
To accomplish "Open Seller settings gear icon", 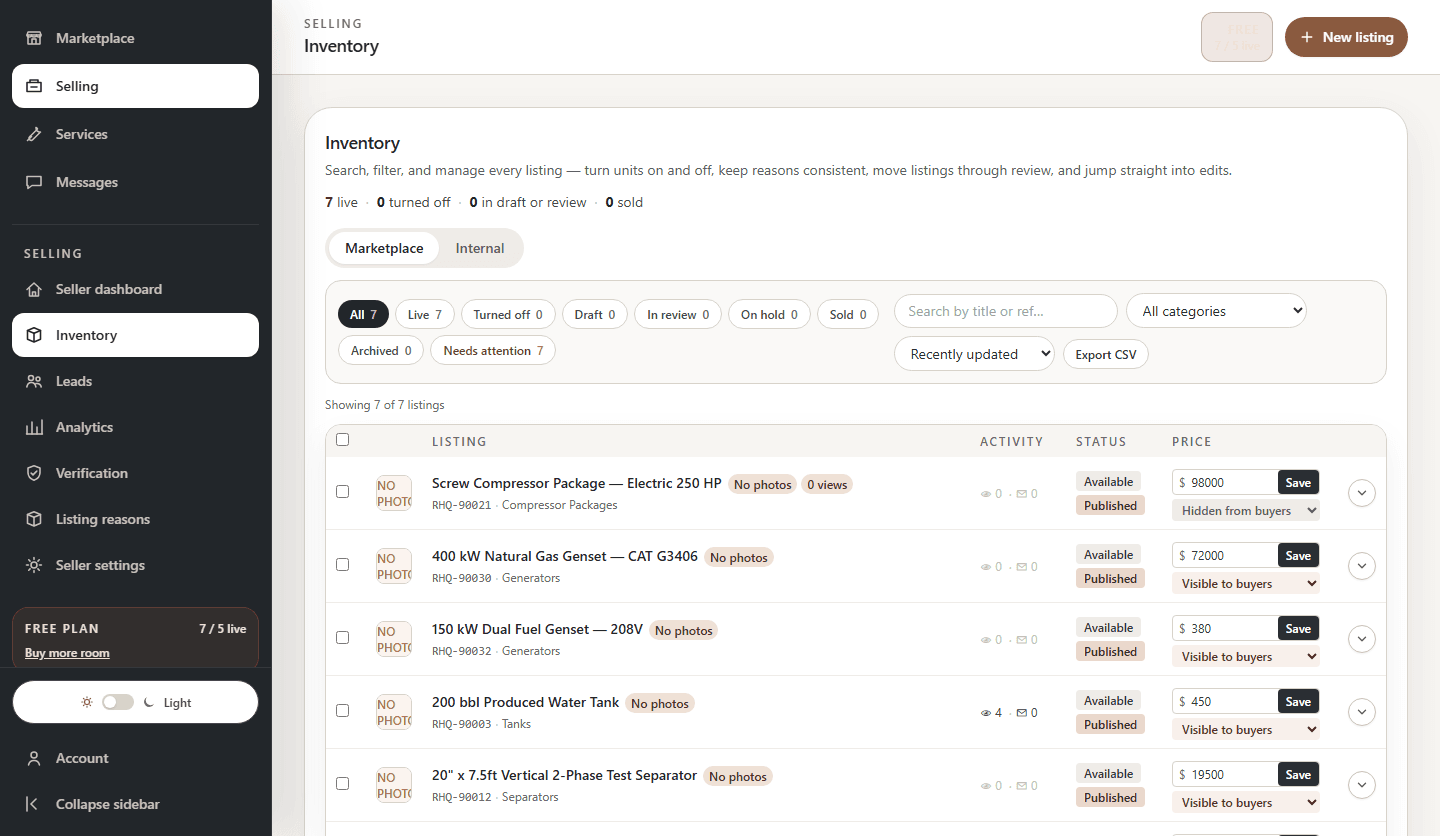I will [34, 565].
